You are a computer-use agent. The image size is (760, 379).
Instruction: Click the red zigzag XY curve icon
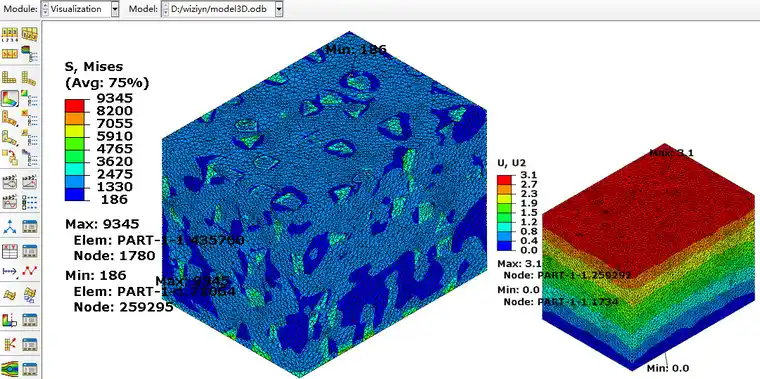[30, 271]
